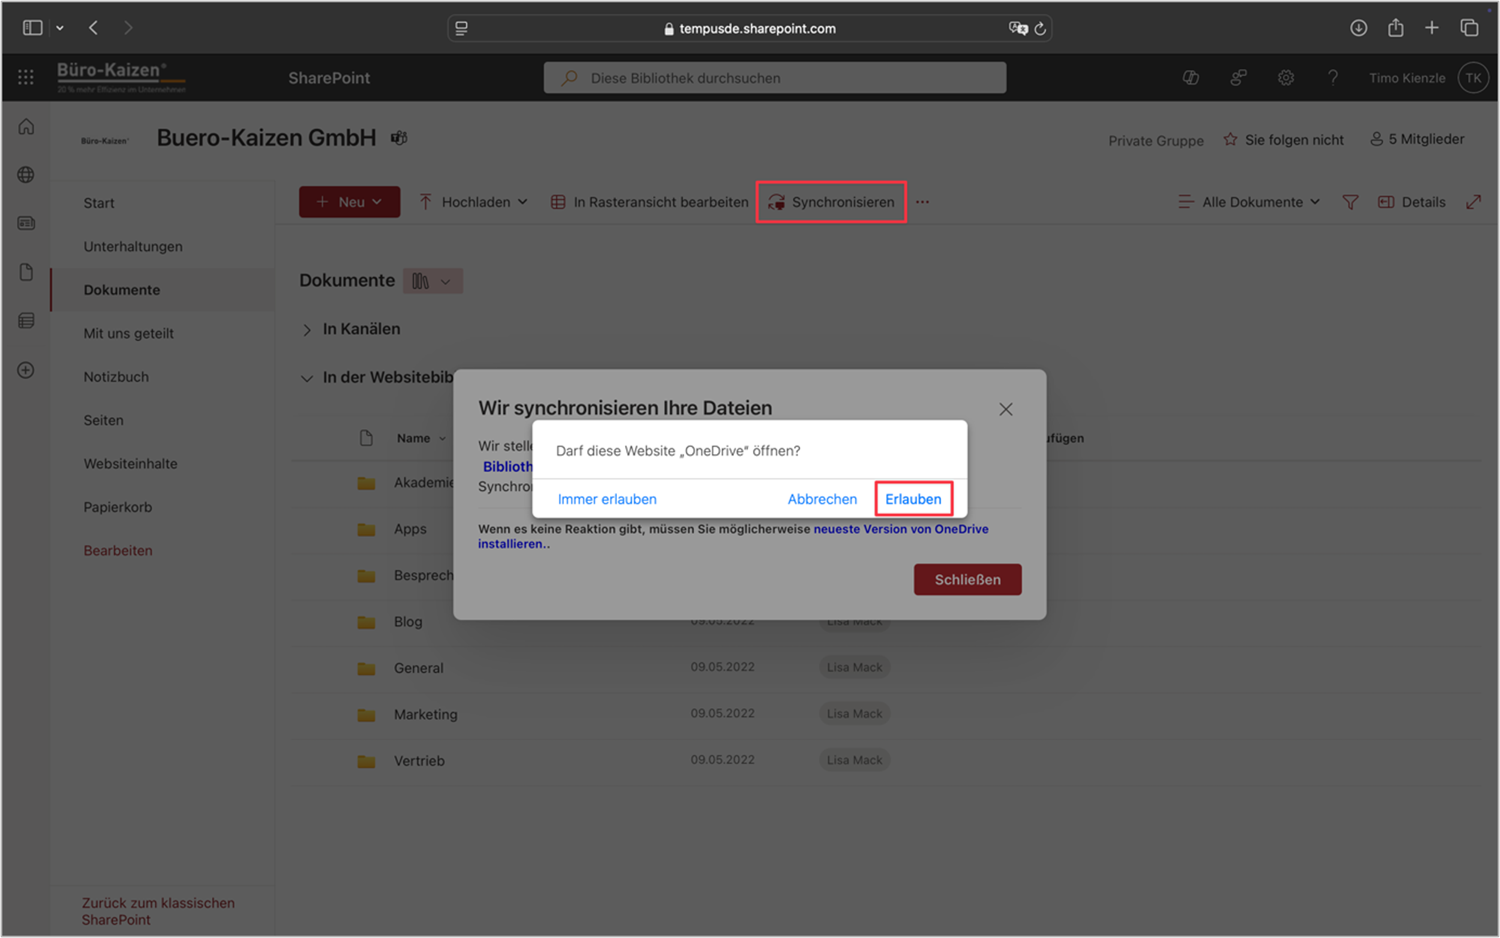Open the TK account avatar
This screenshot has width=1500, height=938.
(1473, 77)
